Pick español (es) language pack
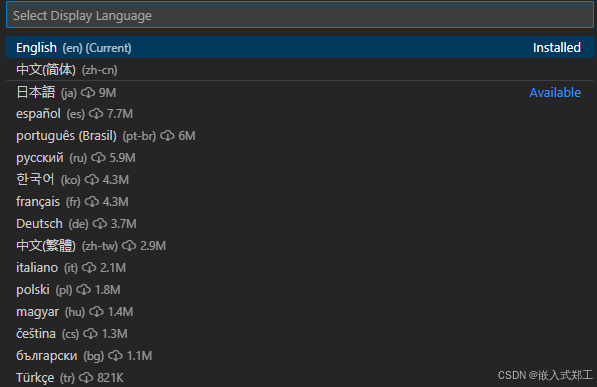This screenshot has width=597, height=387. pyautogui.click(x=300, y=114)
